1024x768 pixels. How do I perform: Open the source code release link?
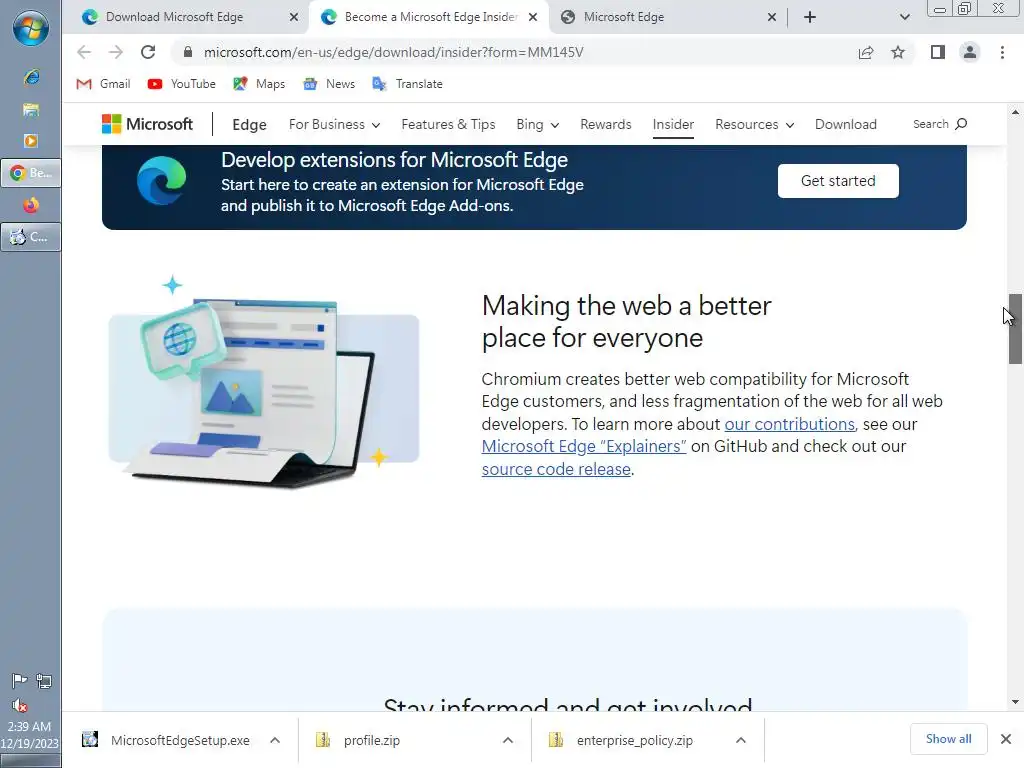tap(556, 469)
